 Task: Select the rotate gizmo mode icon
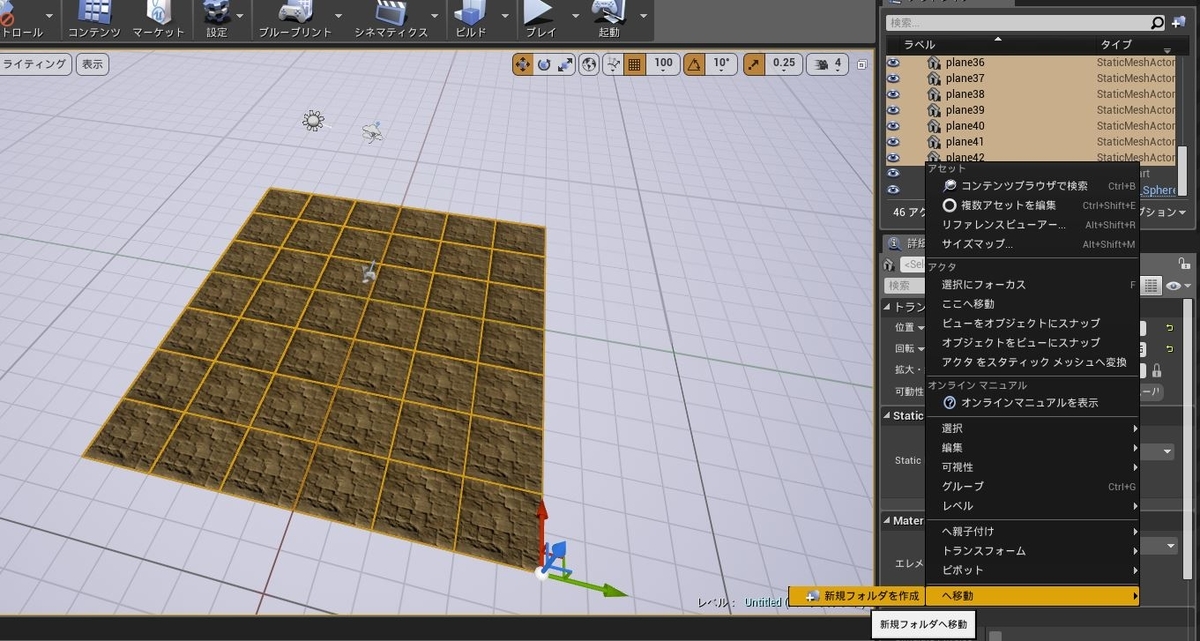tap(544, 64)
